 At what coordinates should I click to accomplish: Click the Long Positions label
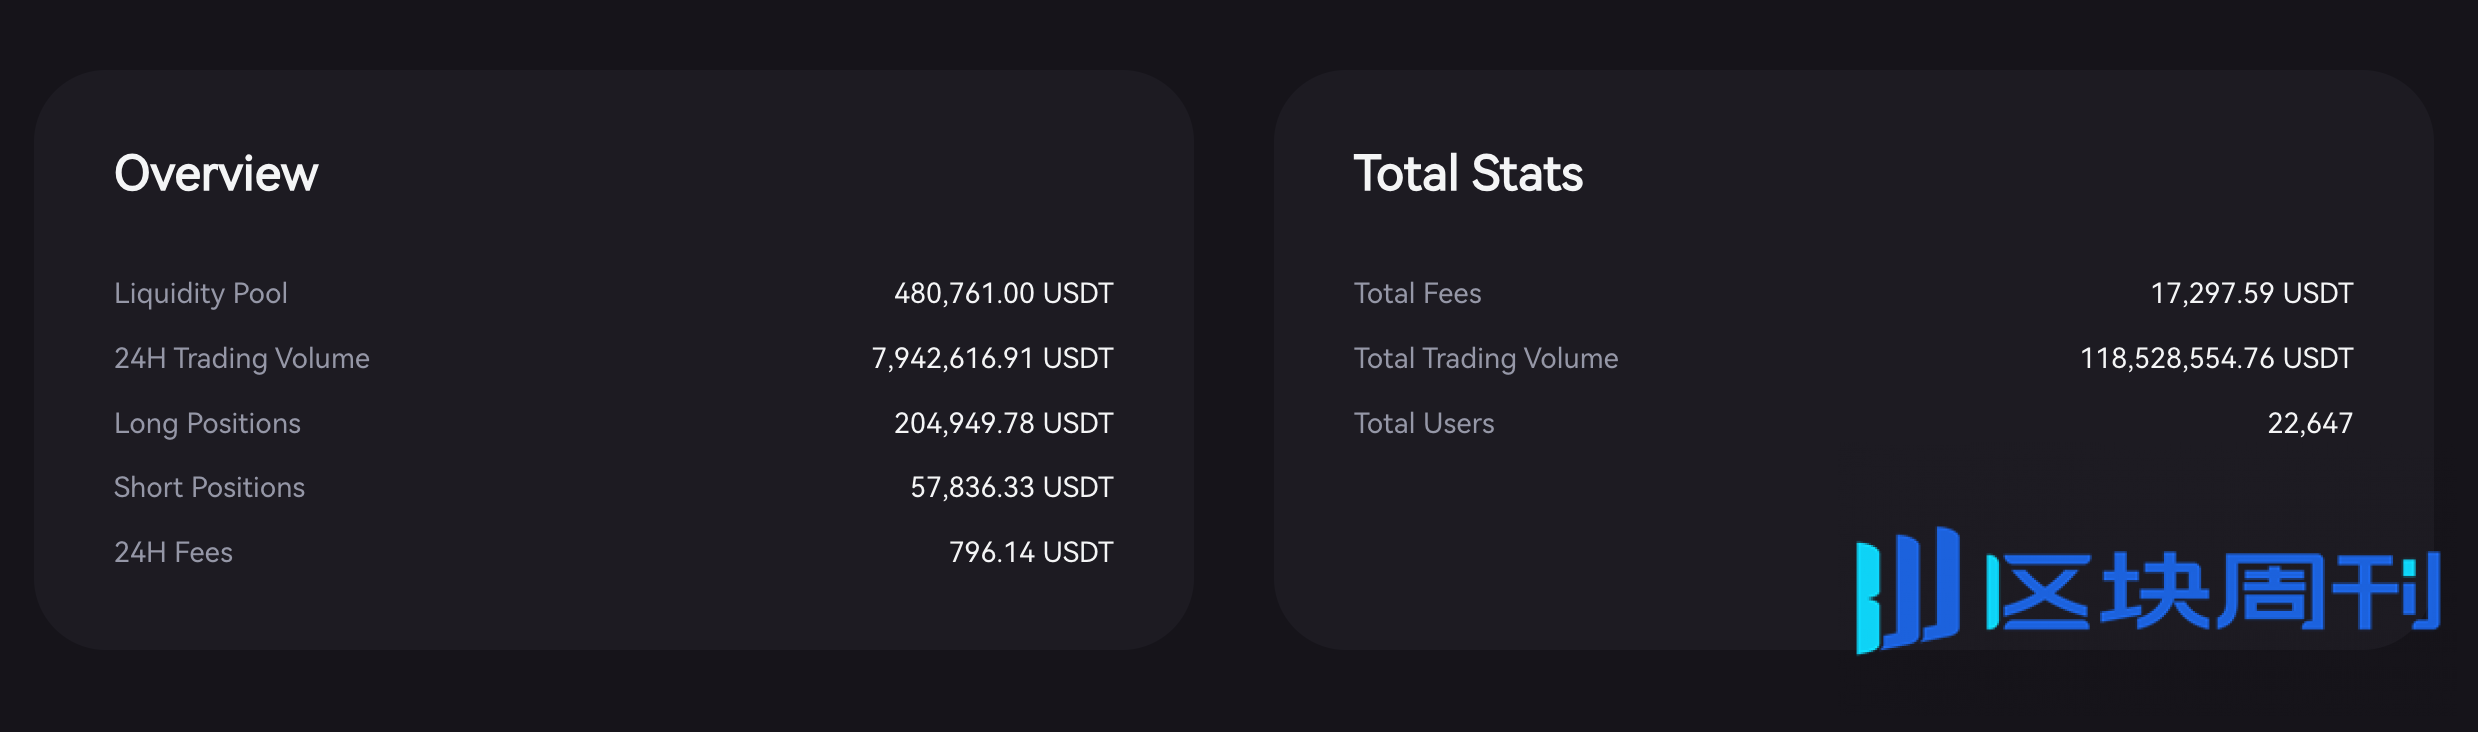pyautogui.click(x=207, y=424)
